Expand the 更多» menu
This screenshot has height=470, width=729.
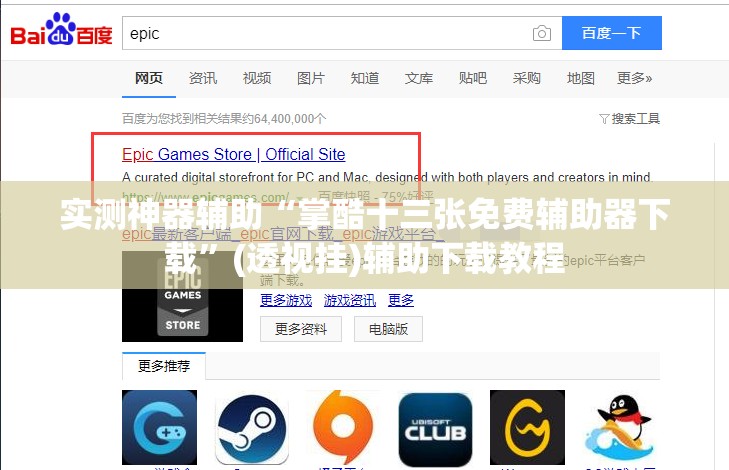[634, 78]
